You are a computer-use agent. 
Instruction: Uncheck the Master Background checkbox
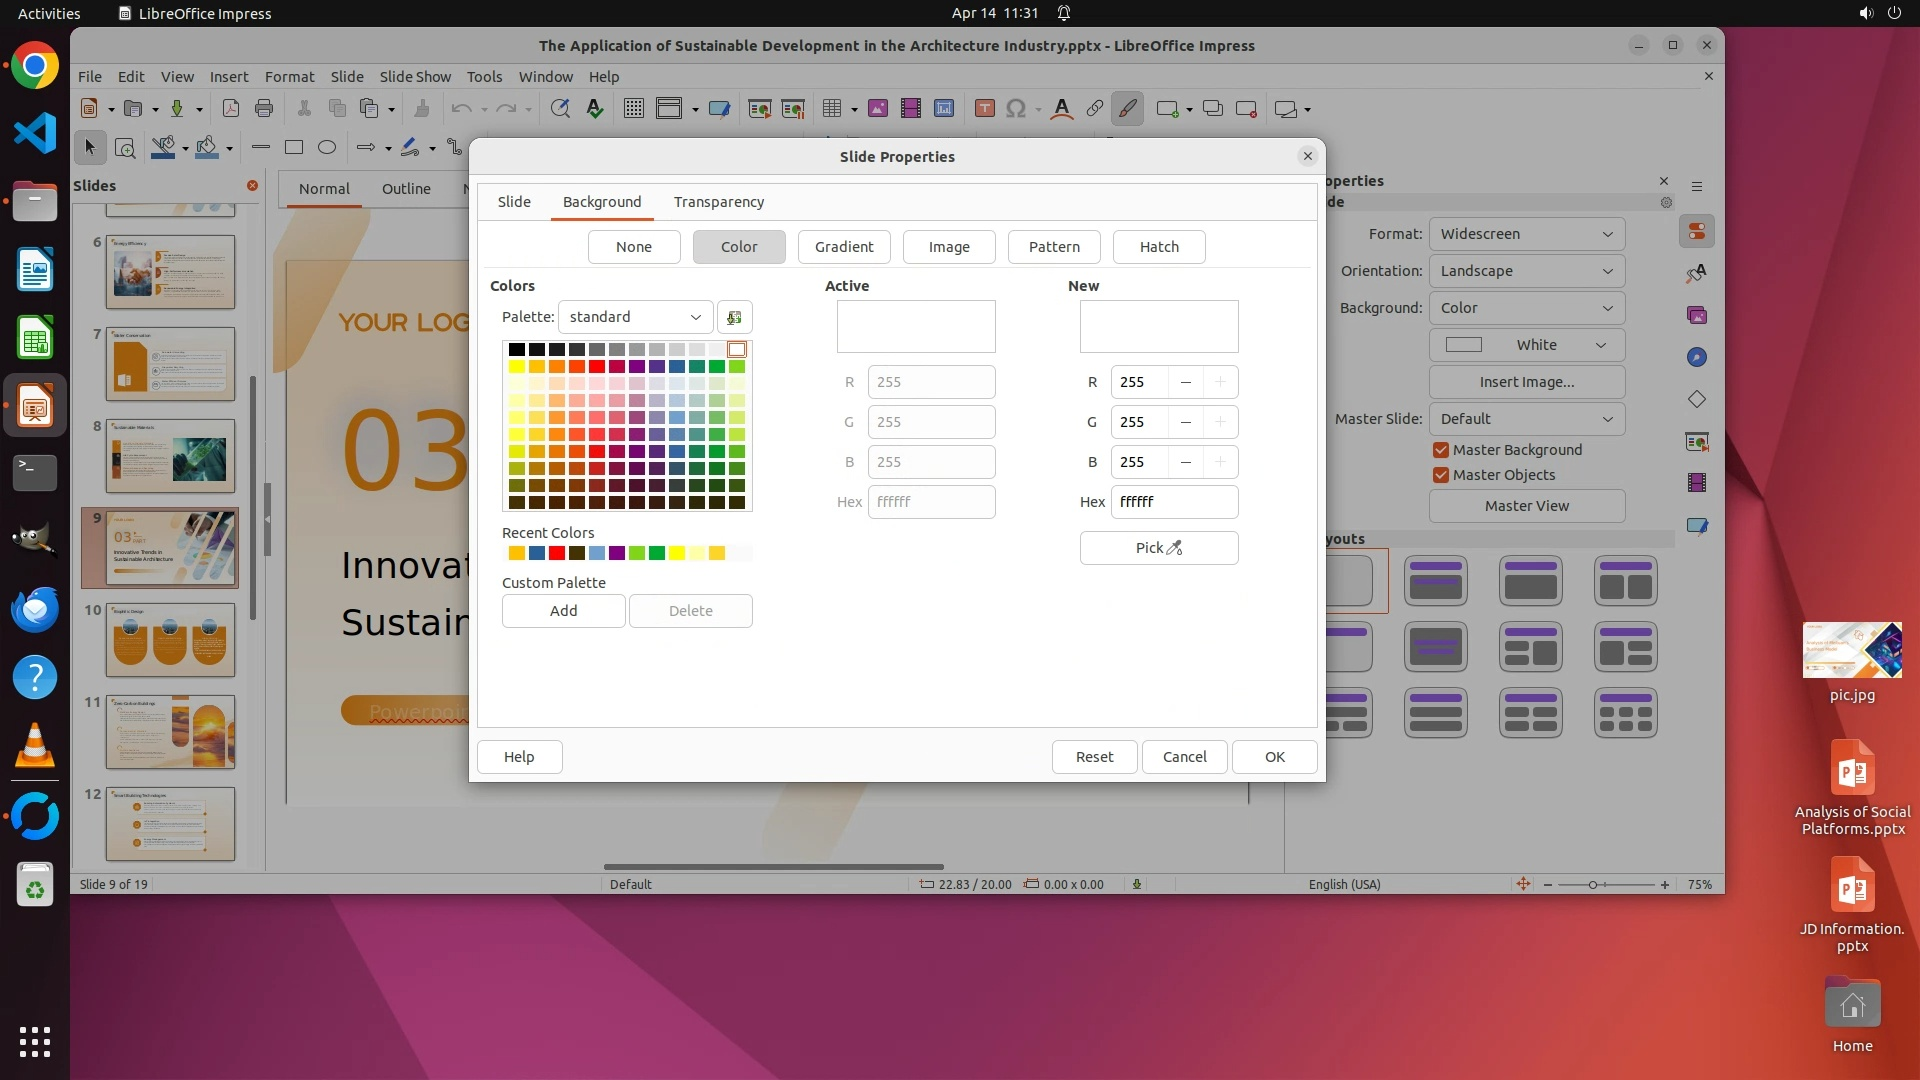[1441, 450]
